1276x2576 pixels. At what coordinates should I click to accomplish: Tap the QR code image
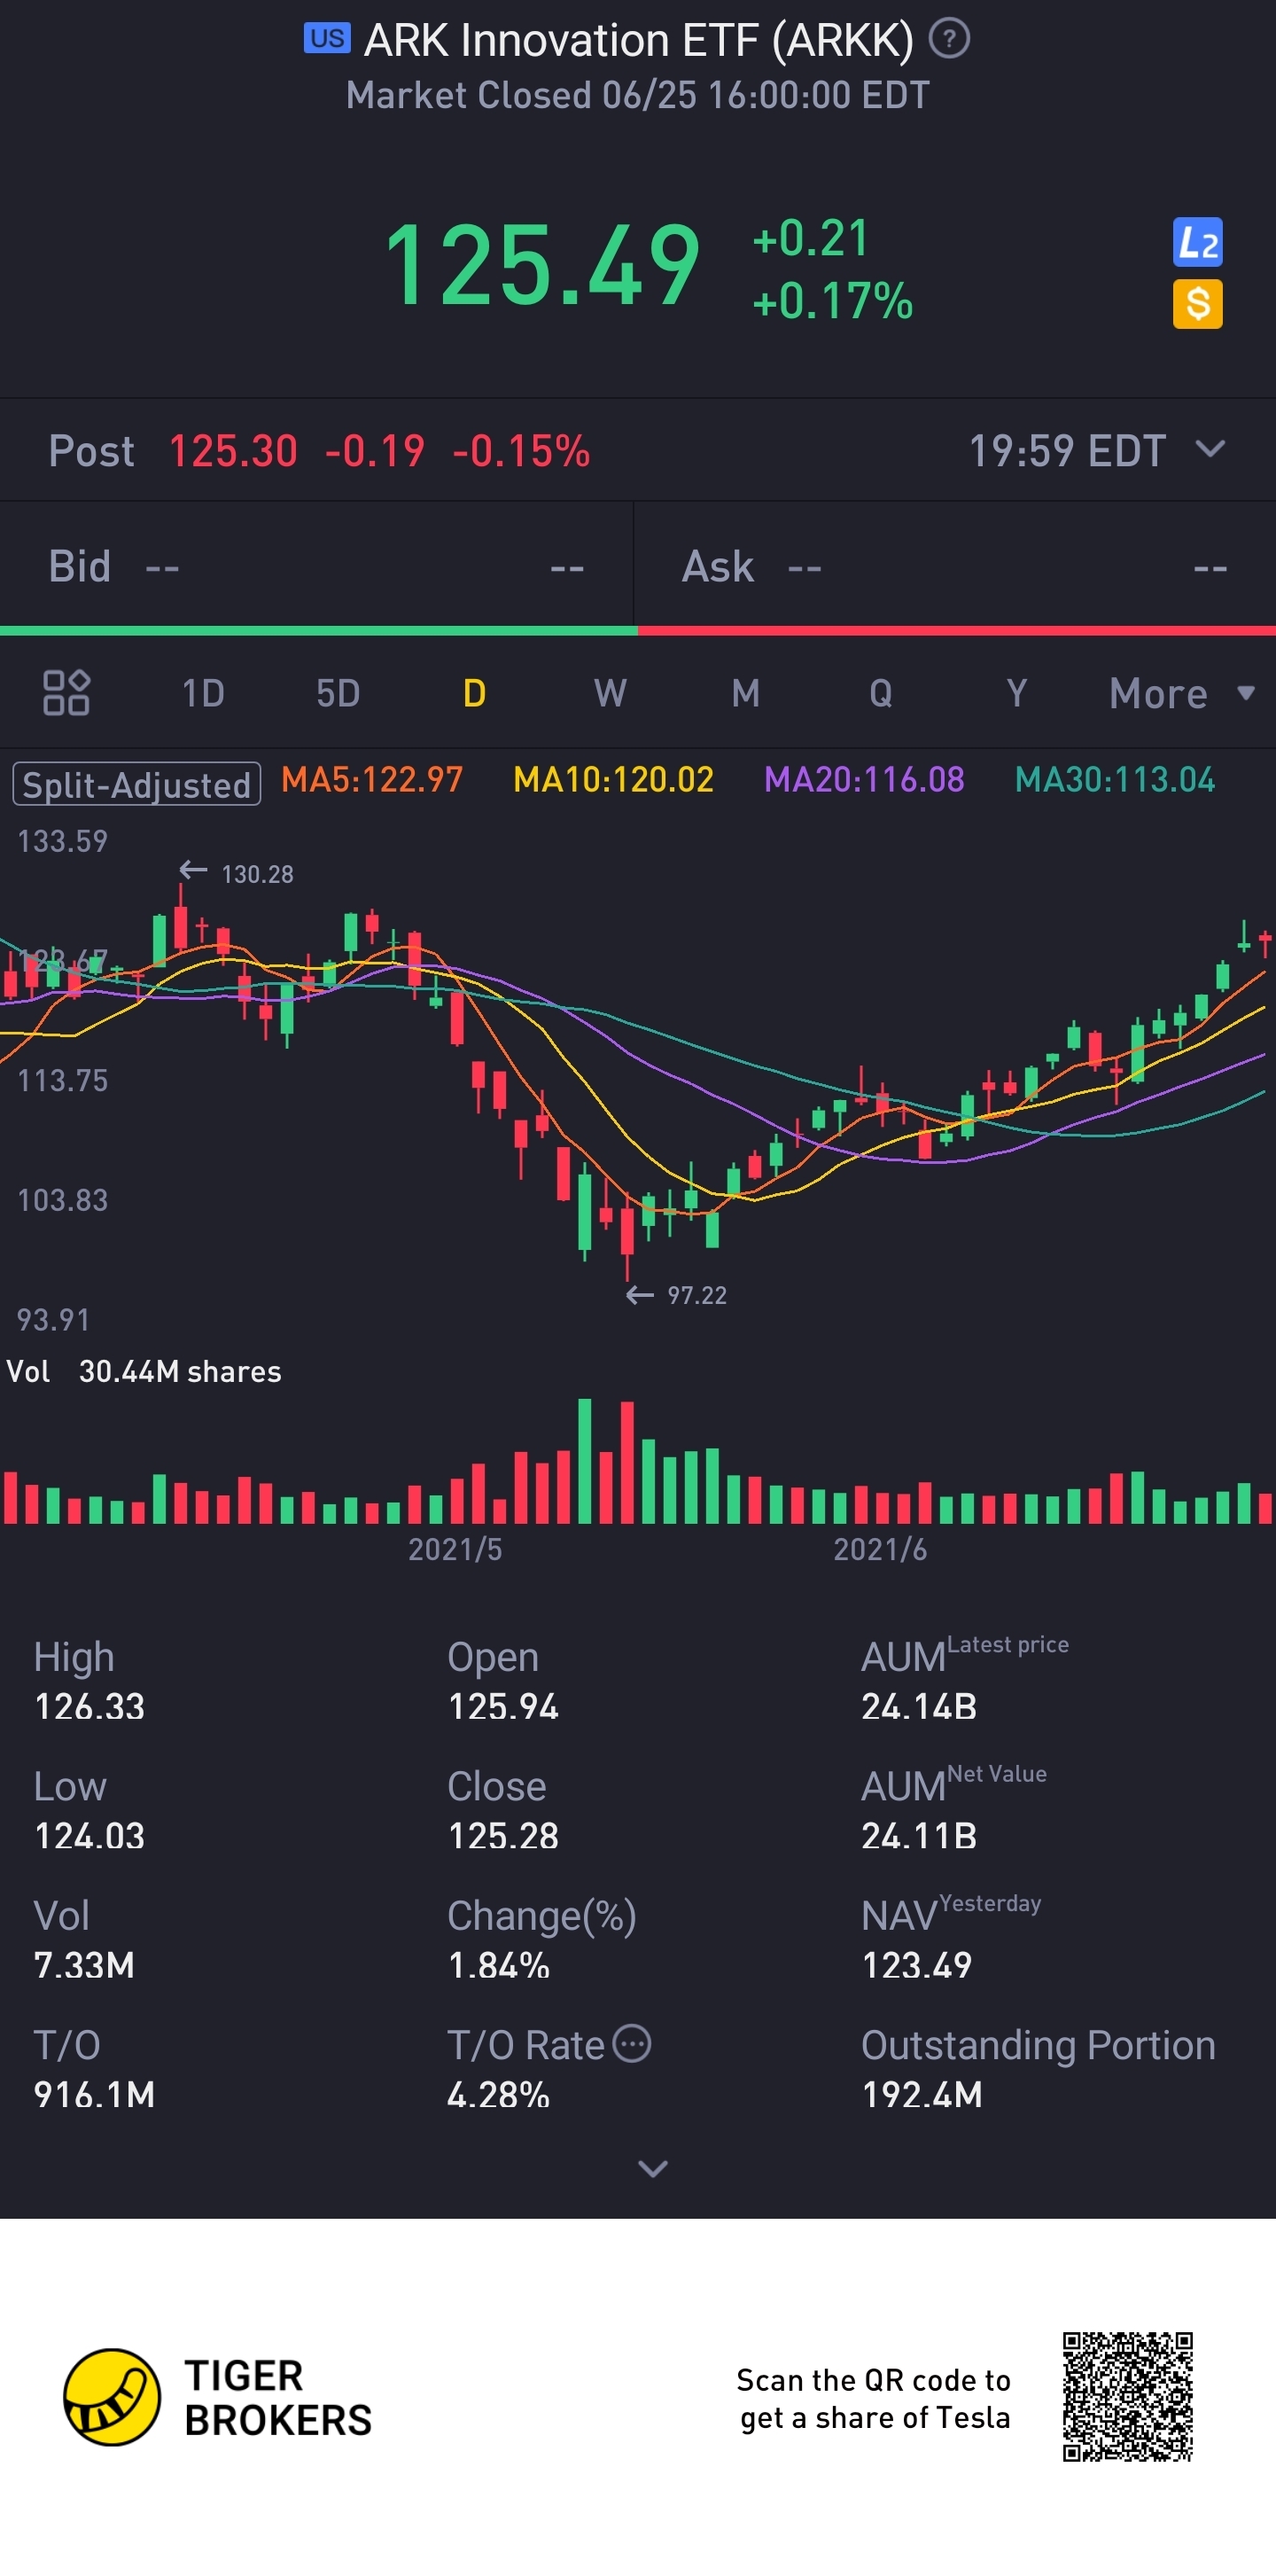1127,2397
